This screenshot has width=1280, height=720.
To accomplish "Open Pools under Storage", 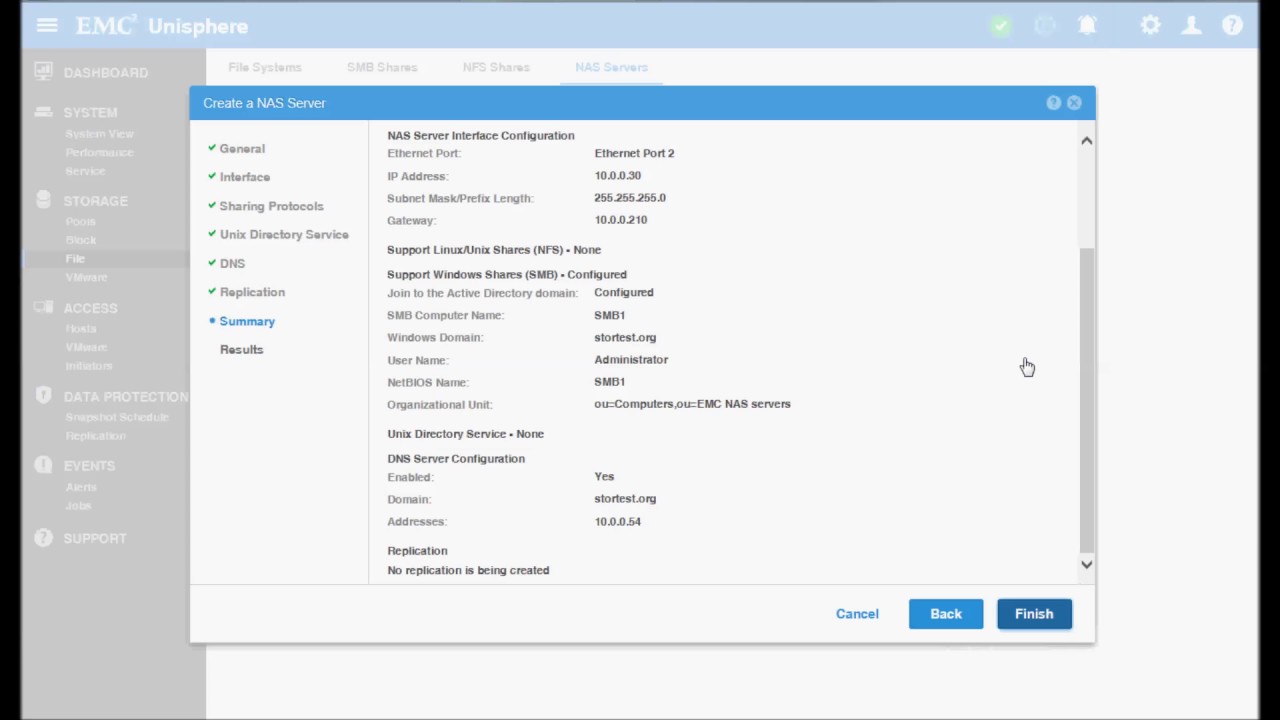I will pos(81,221).
